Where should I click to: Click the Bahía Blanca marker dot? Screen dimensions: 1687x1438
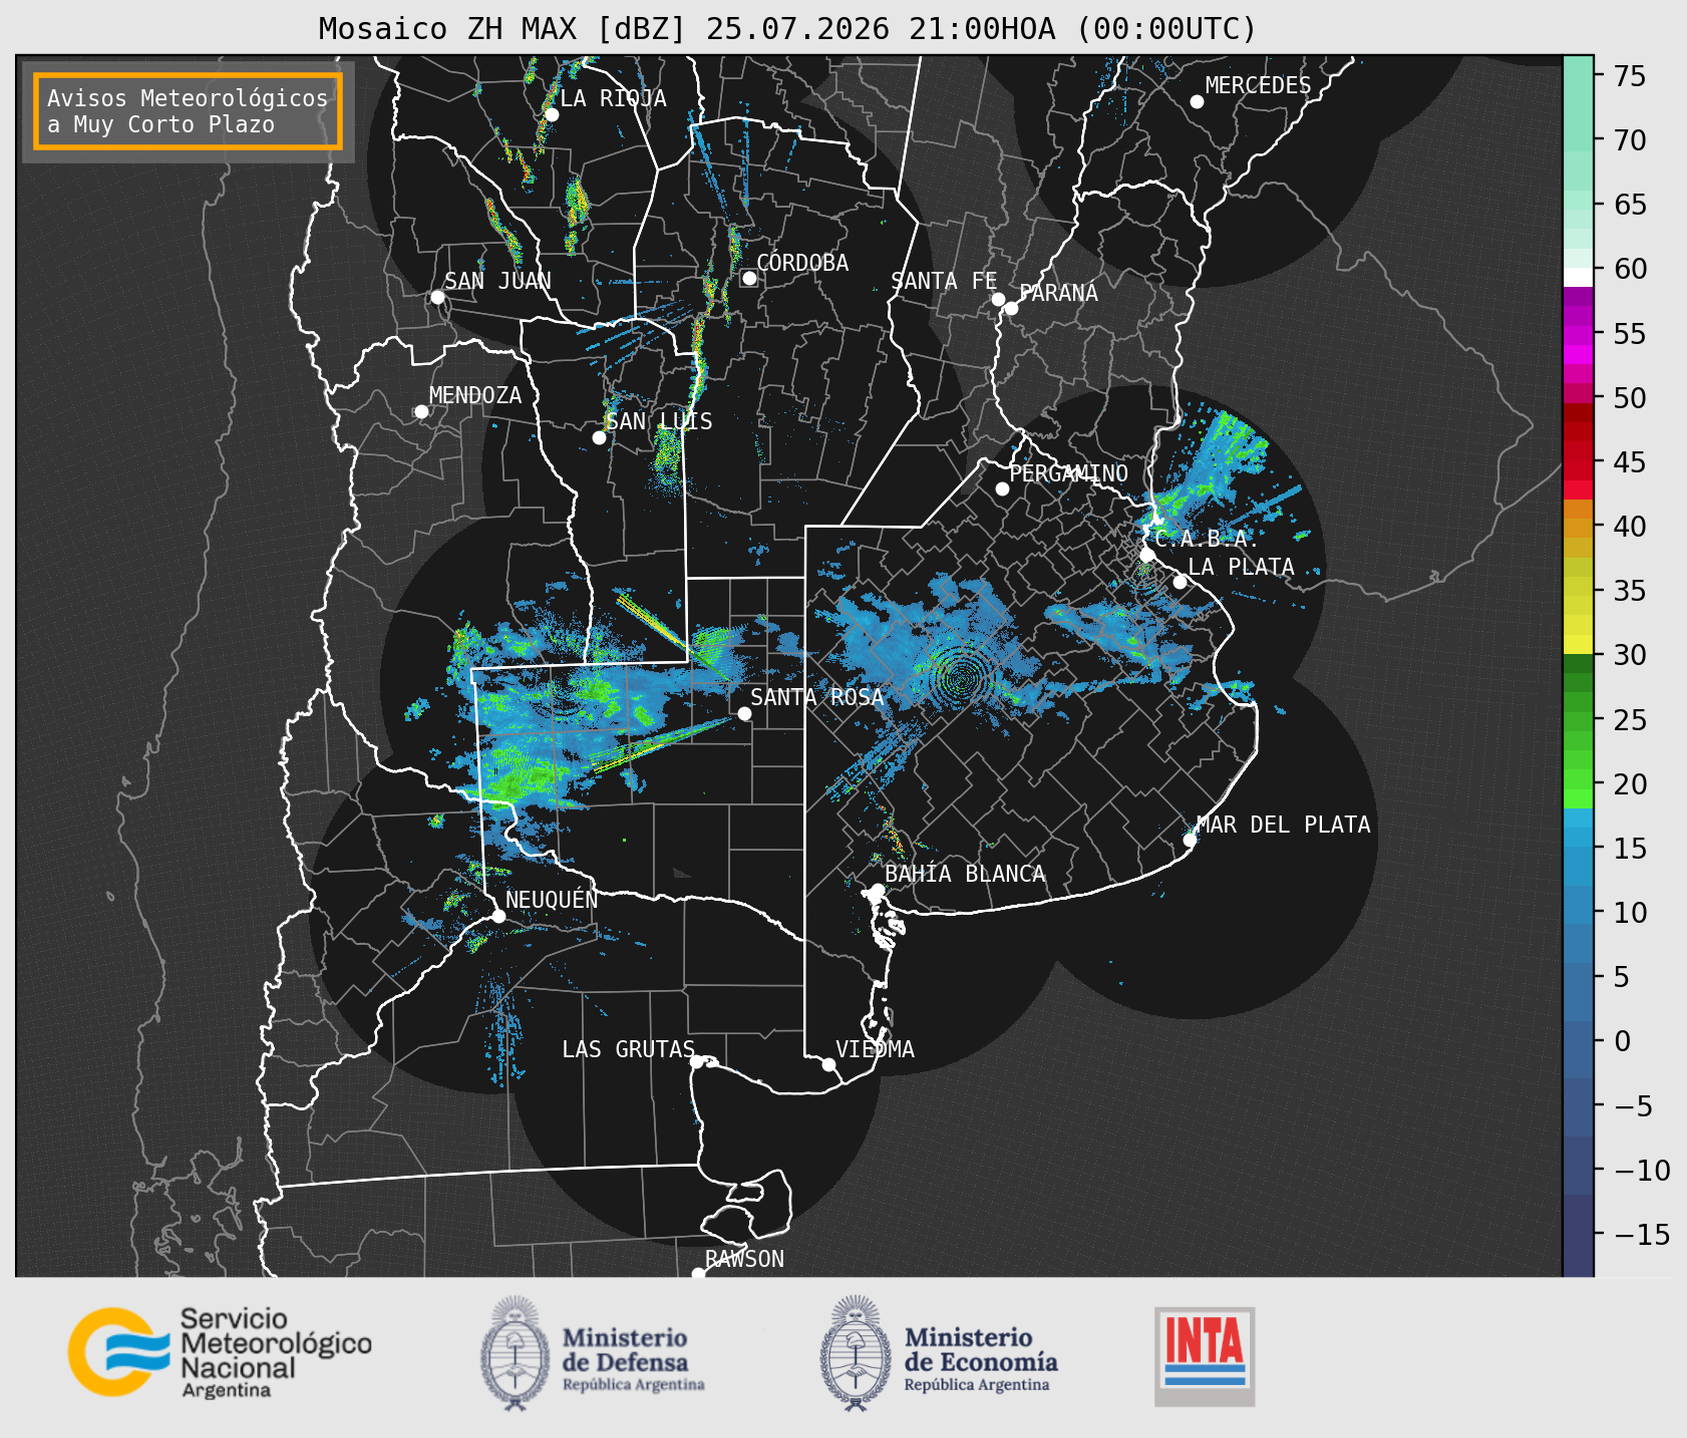(x=877, y=890)
